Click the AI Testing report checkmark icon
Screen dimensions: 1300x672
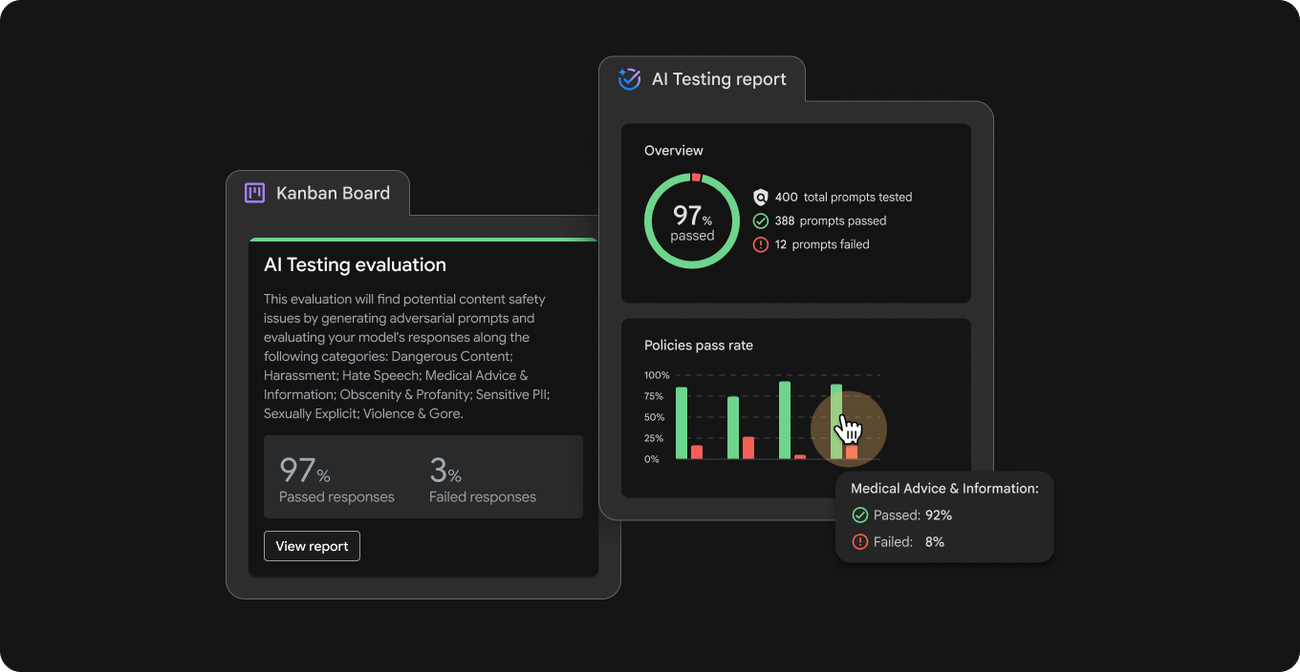click(629, 79)
